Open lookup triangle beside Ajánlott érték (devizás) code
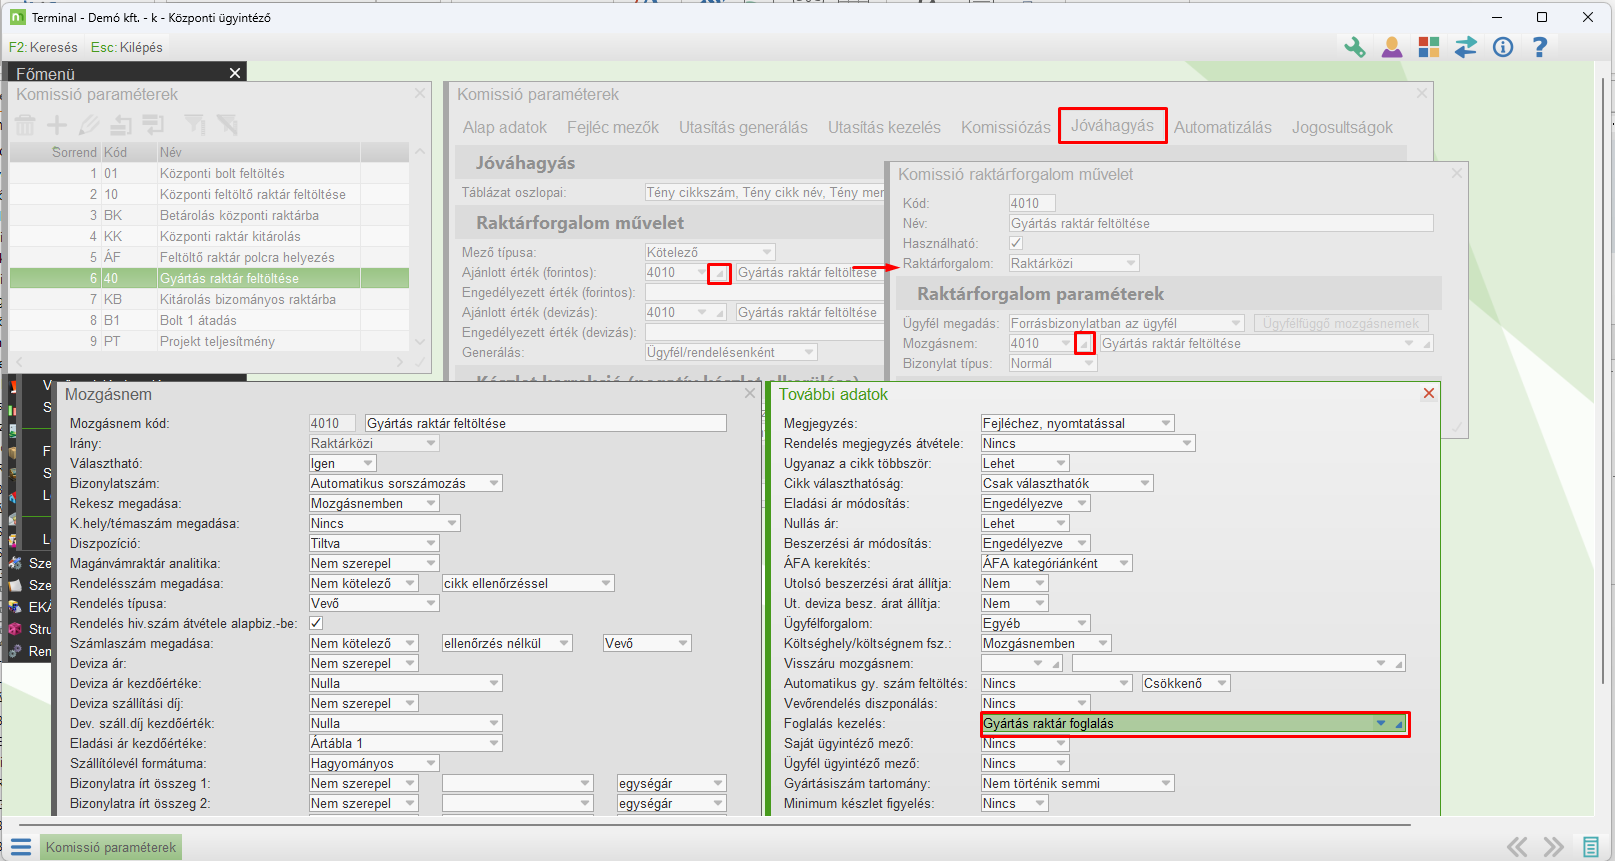This screenshot has width=1615, height=861. 719,313
